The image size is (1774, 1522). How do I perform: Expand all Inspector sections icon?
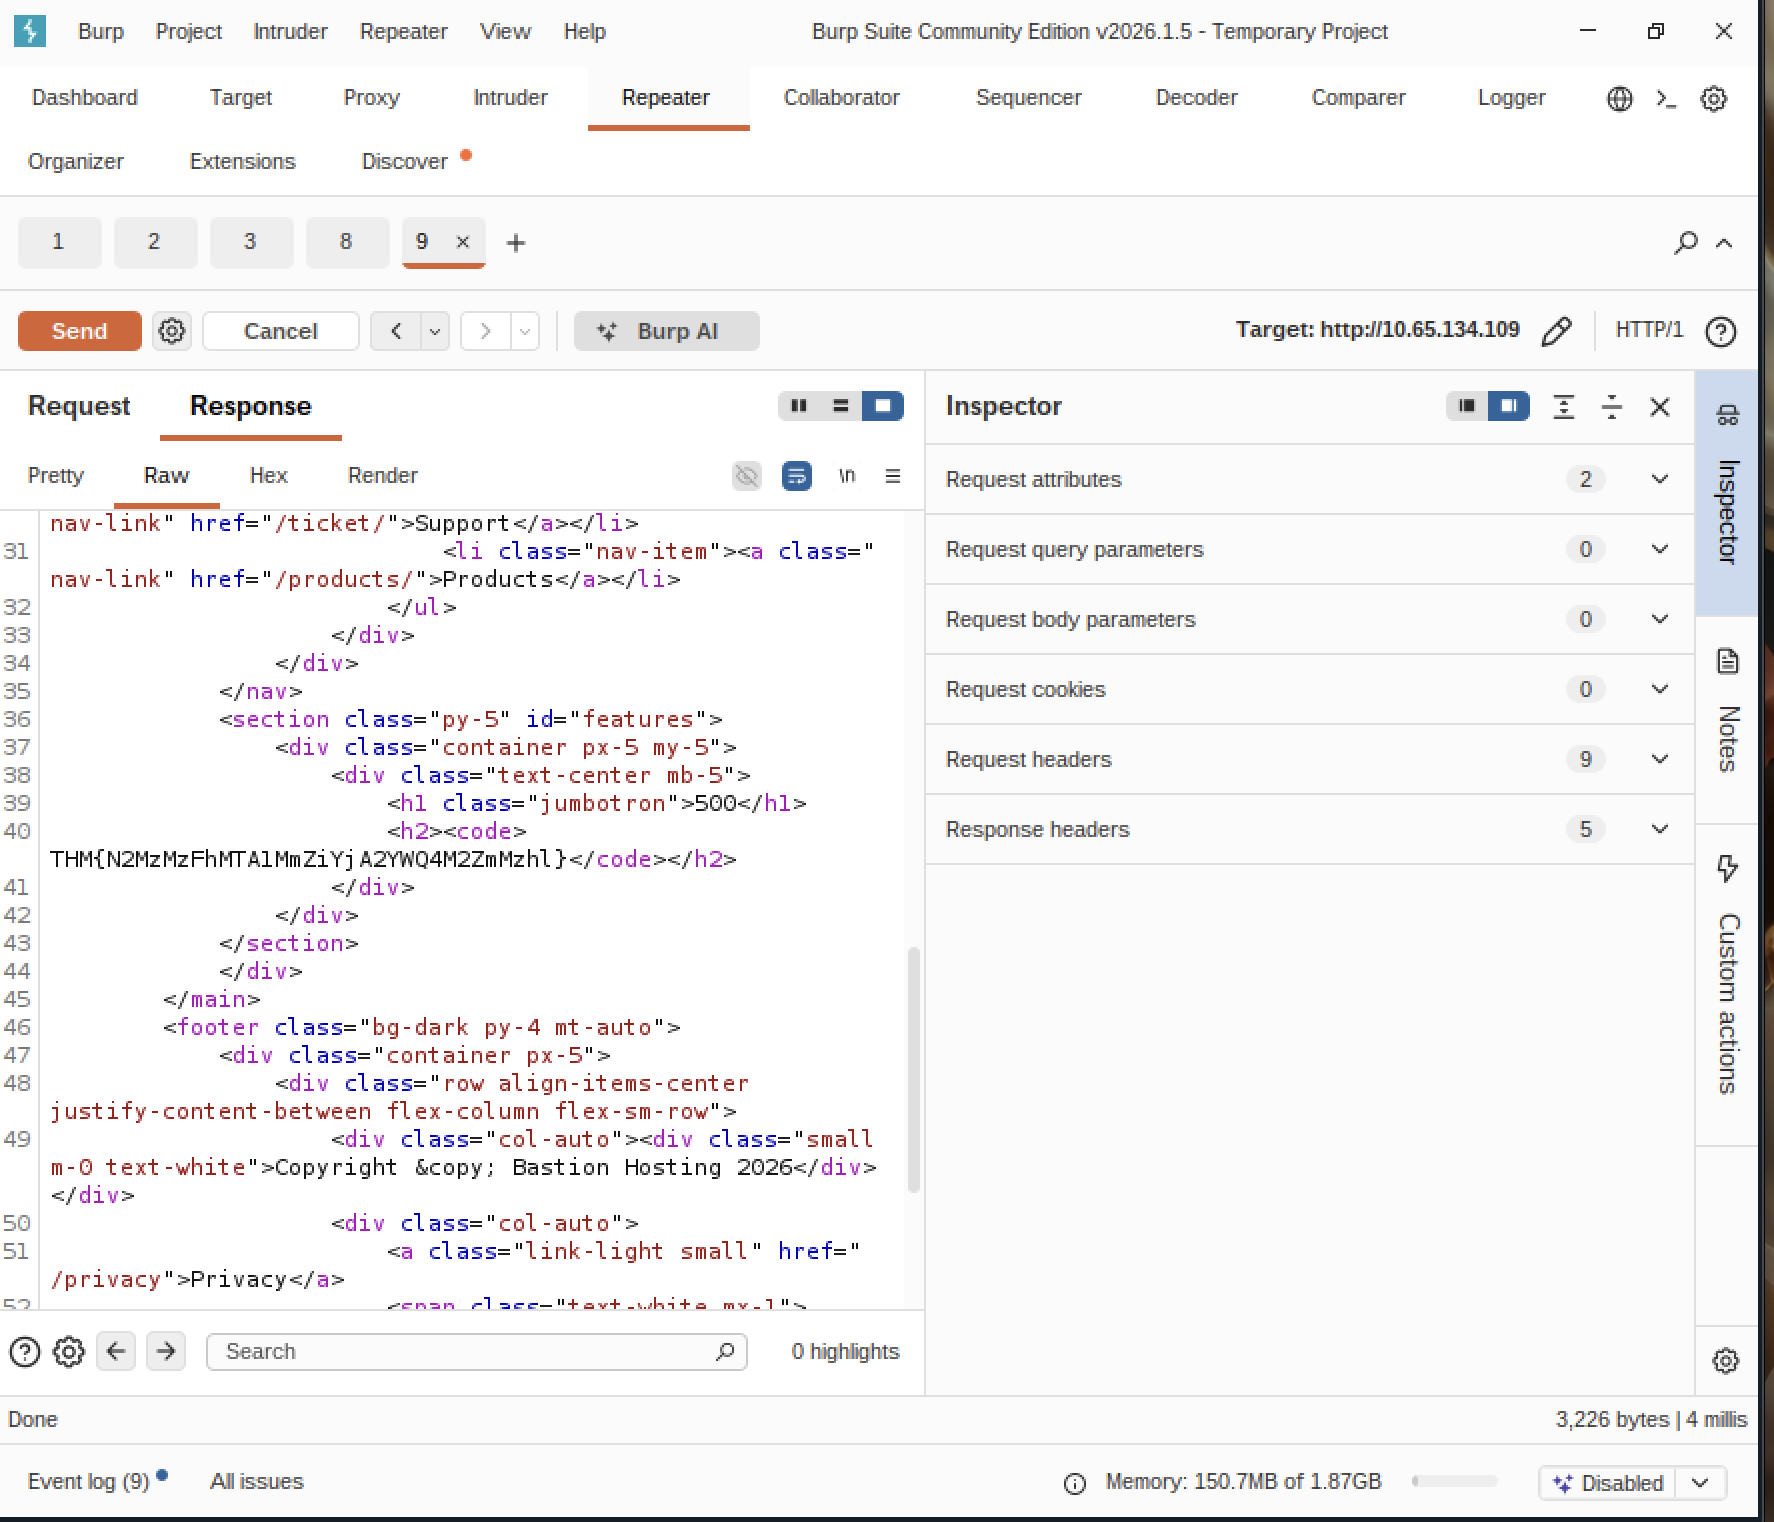pos(1564,406)
